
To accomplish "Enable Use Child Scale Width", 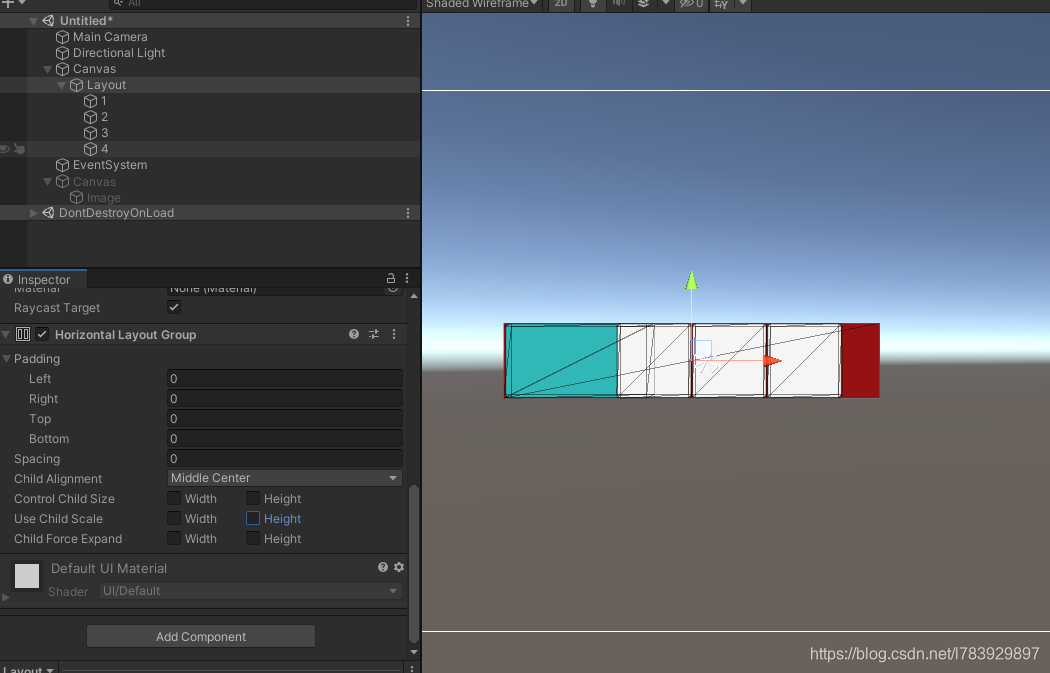I will [x=174, y=518].
